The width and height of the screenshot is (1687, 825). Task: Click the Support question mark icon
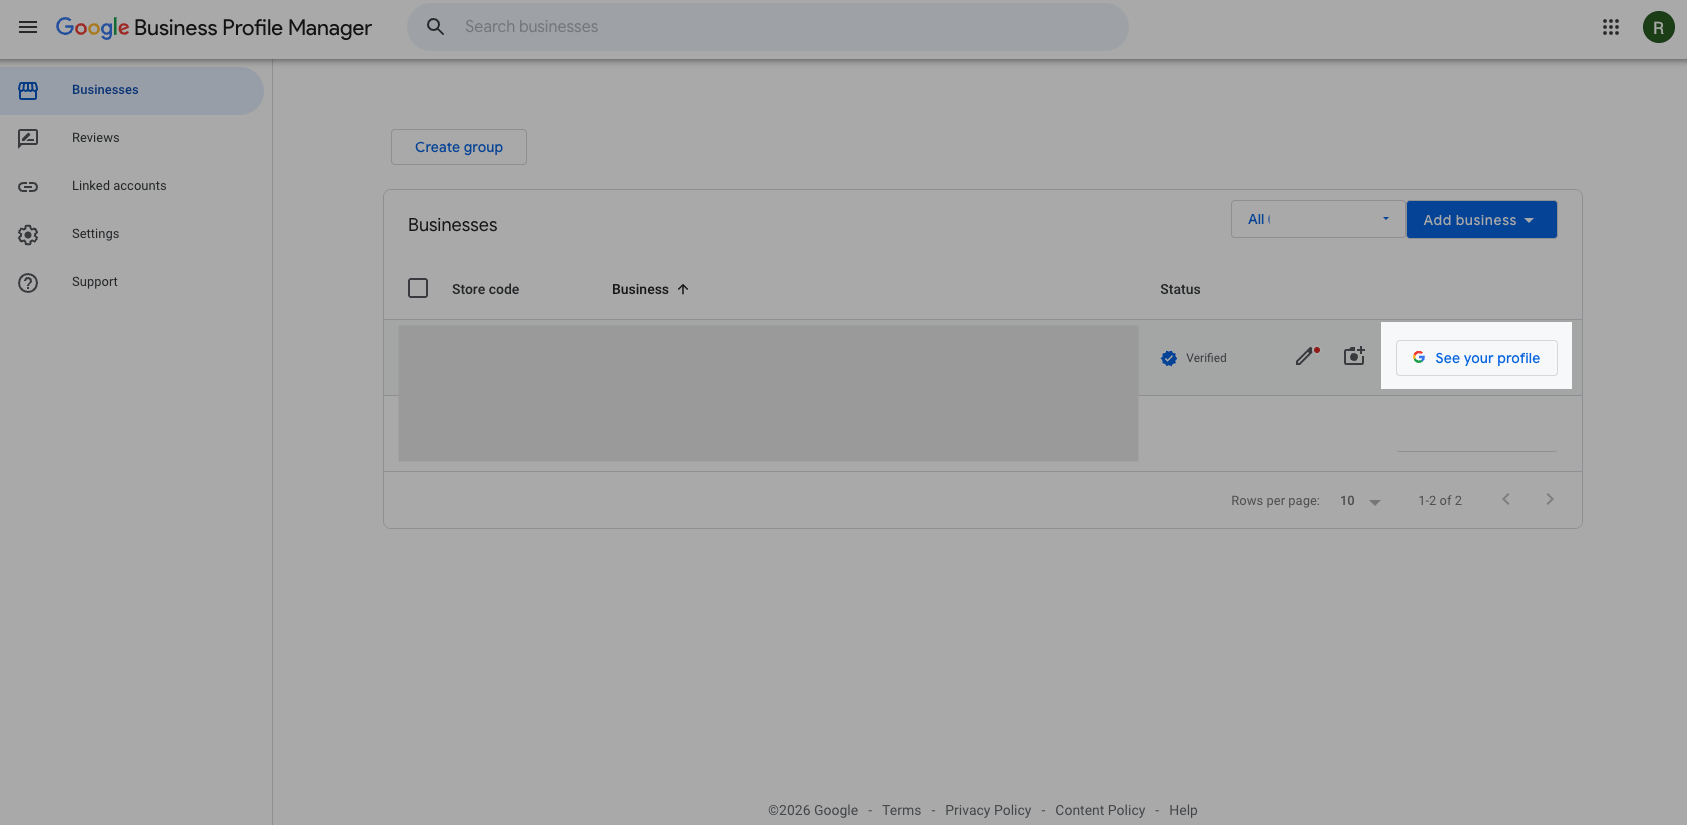pyautogui.click(x=28, y=282)
